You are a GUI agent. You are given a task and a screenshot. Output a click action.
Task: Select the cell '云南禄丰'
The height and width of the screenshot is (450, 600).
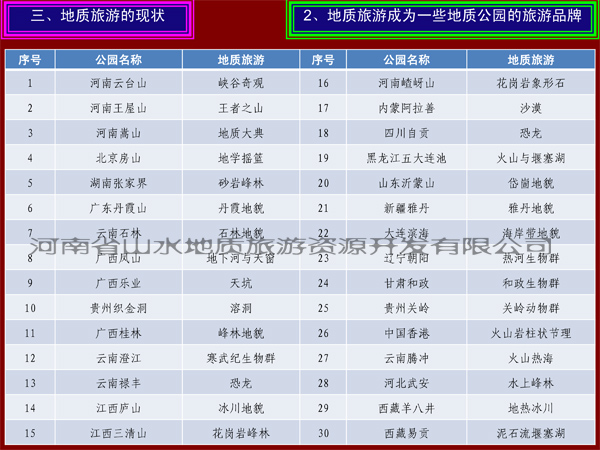point(119,383)
